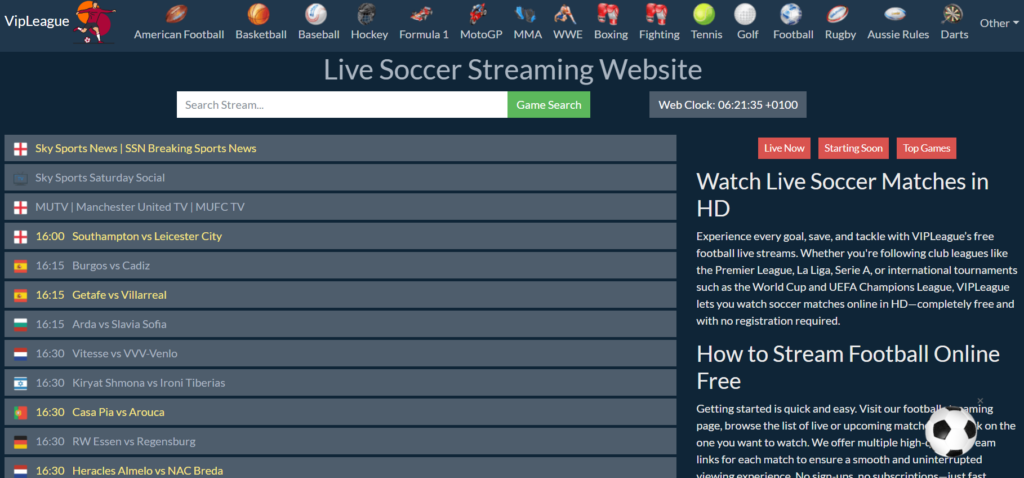Open Heracles Almelo vs NAC Breda match
This screenshot has height=478, width=1024.
click(340, 469)
